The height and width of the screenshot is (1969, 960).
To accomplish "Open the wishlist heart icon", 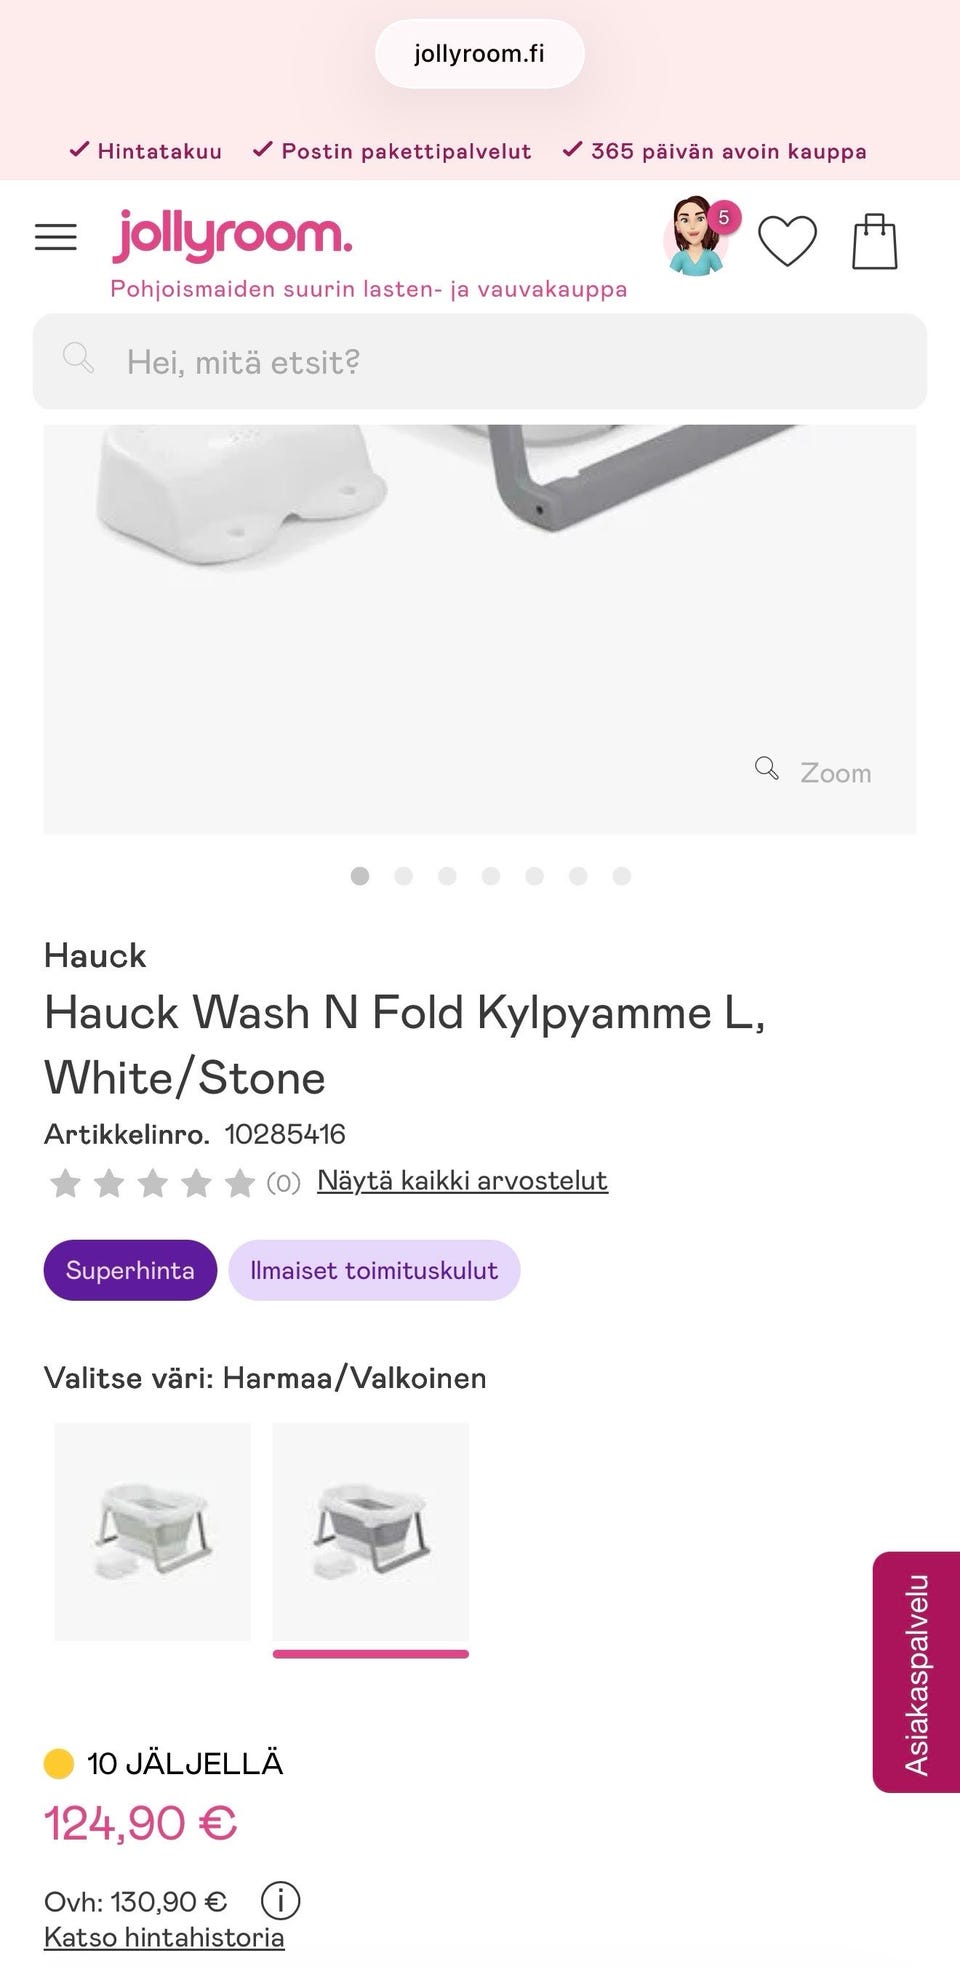I will click(787, 241).
